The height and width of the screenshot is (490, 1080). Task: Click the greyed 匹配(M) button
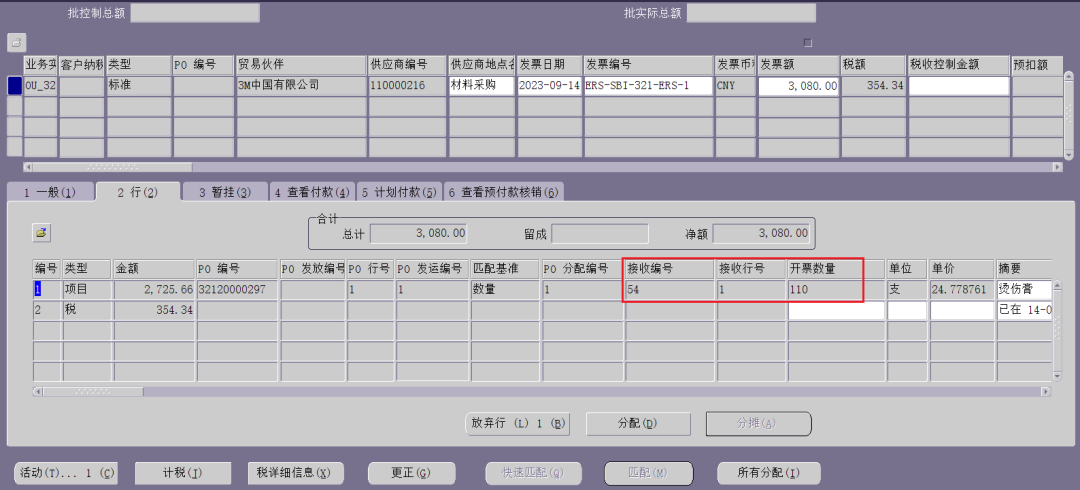point(648,473)
